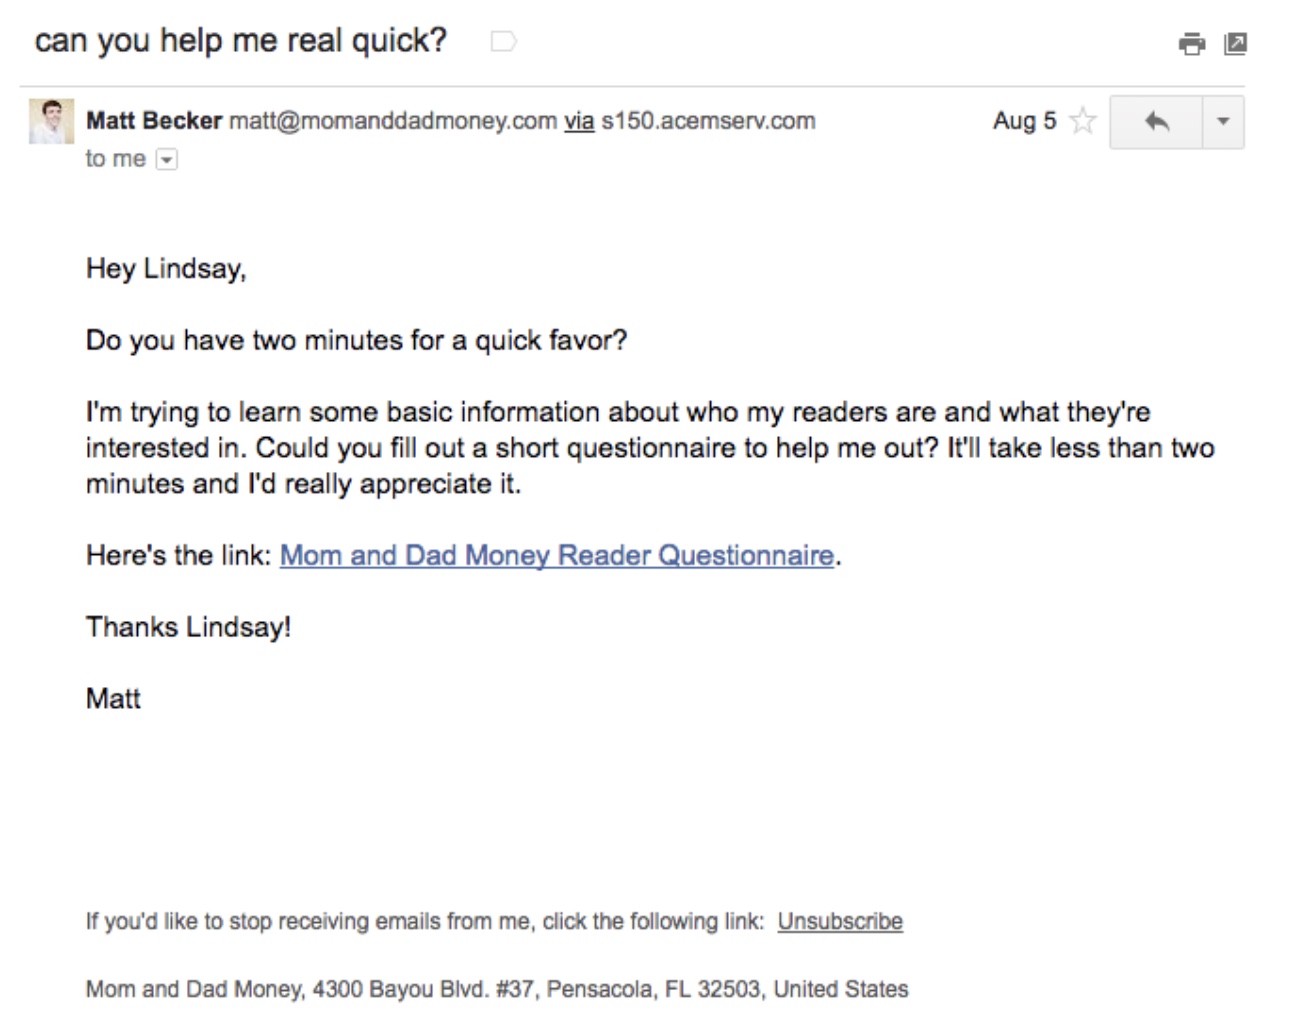Click Matt Becker's profile photo
The height and width of the screenshot is (1036, 1304).
click(x=51, y=121)
